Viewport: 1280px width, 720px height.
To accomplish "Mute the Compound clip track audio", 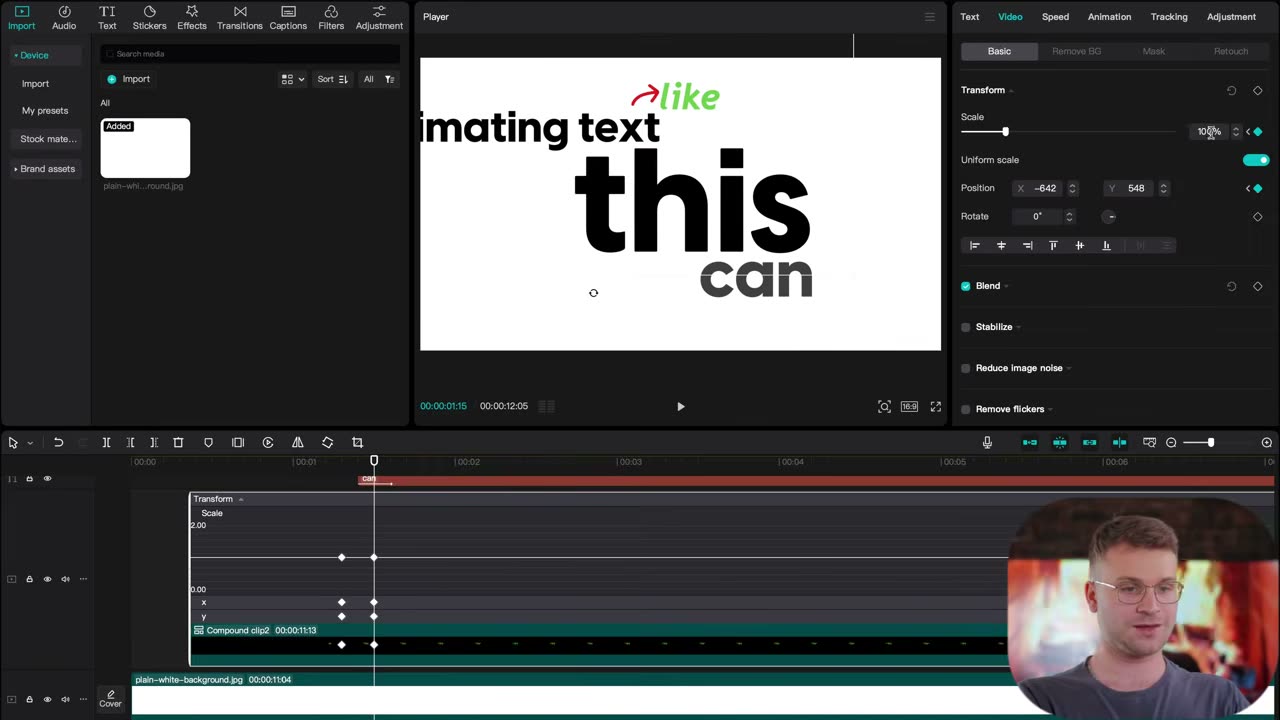I will (65, 579).
